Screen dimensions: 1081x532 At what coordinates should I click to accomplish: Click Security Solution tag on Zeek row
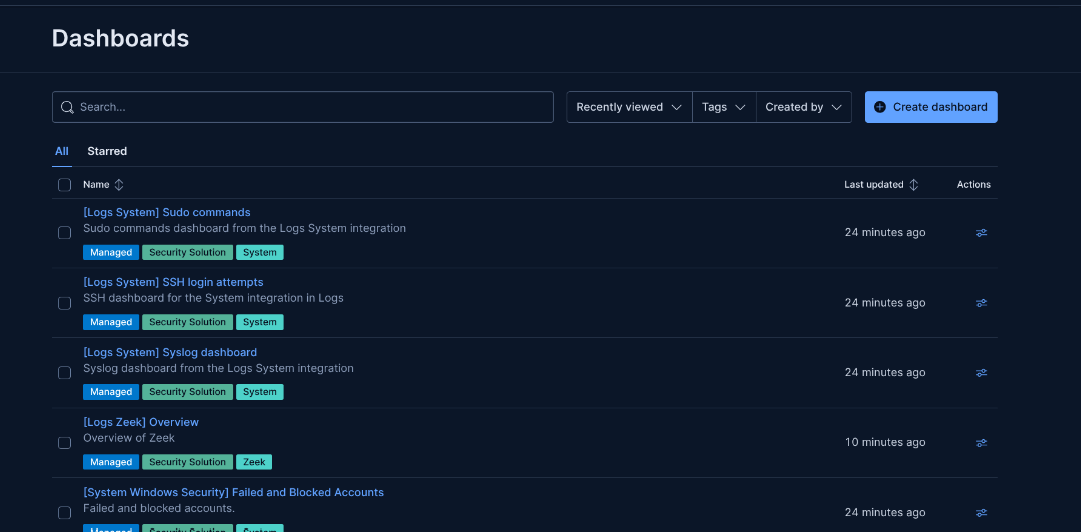click(188, 462)
